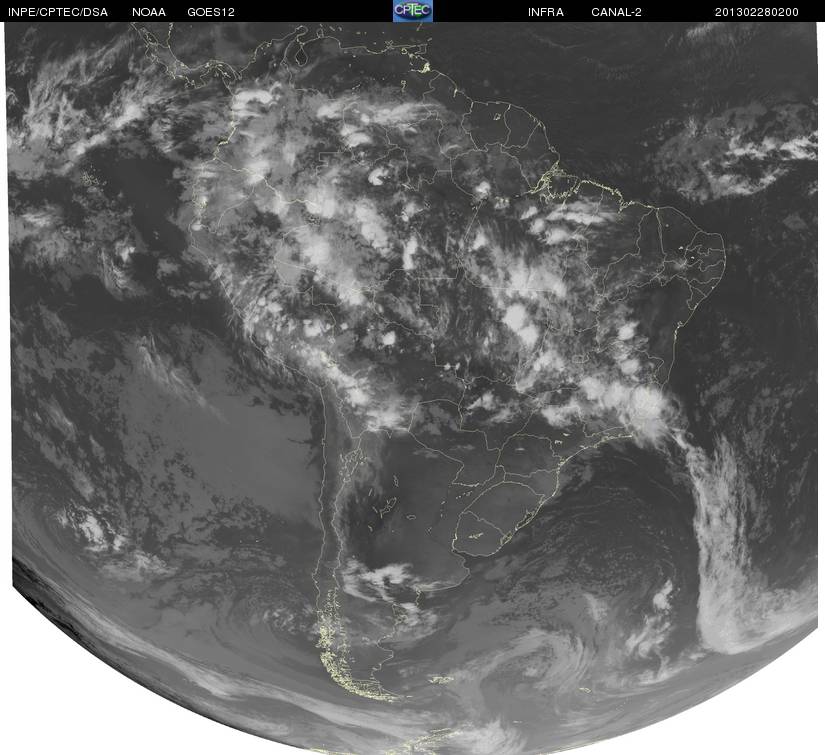
Task: Click the NOAA label in the header
Action: 149,12
